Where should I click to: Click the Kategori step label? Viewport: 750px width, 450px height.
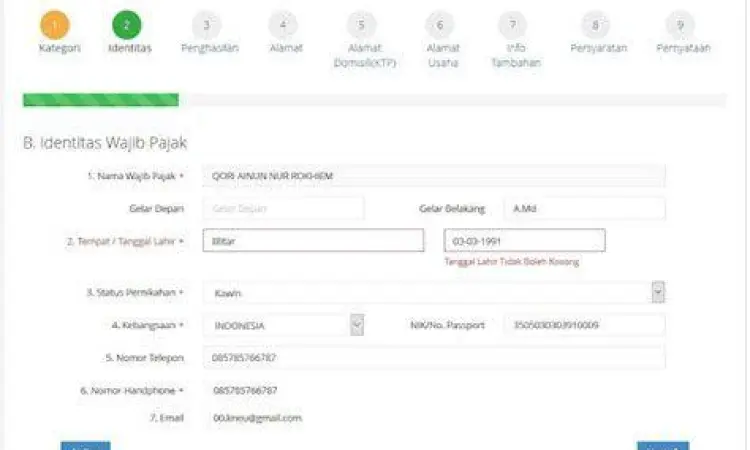pyautogui.click(x=60, y=48)
